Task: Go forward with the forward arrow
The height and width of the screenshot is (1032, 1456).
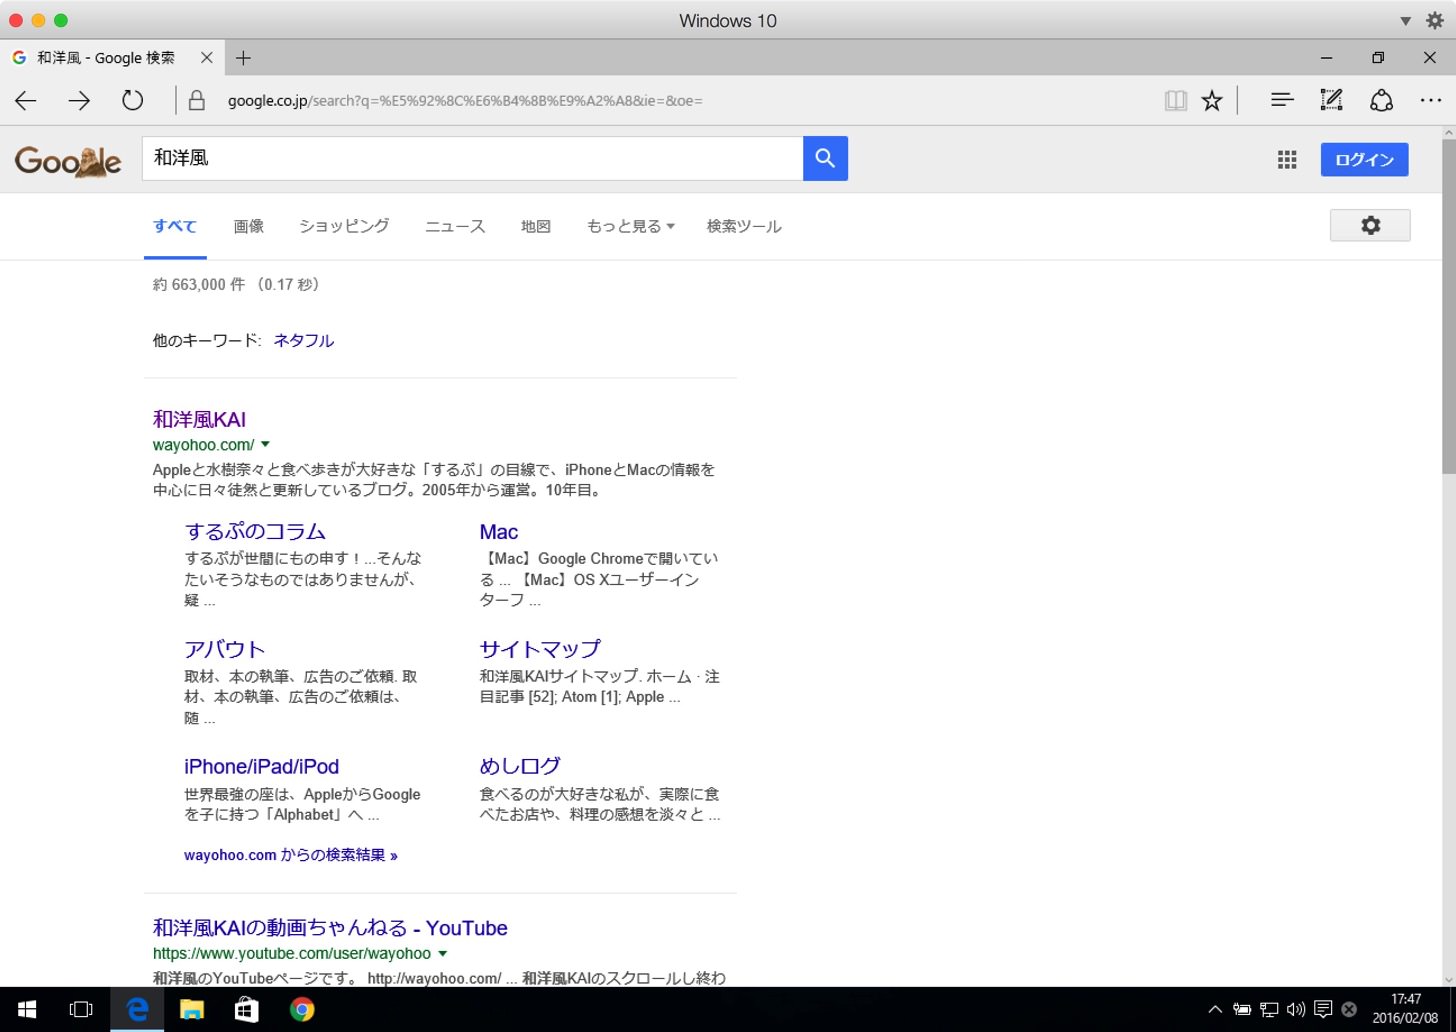Action: tap(79, 100)
